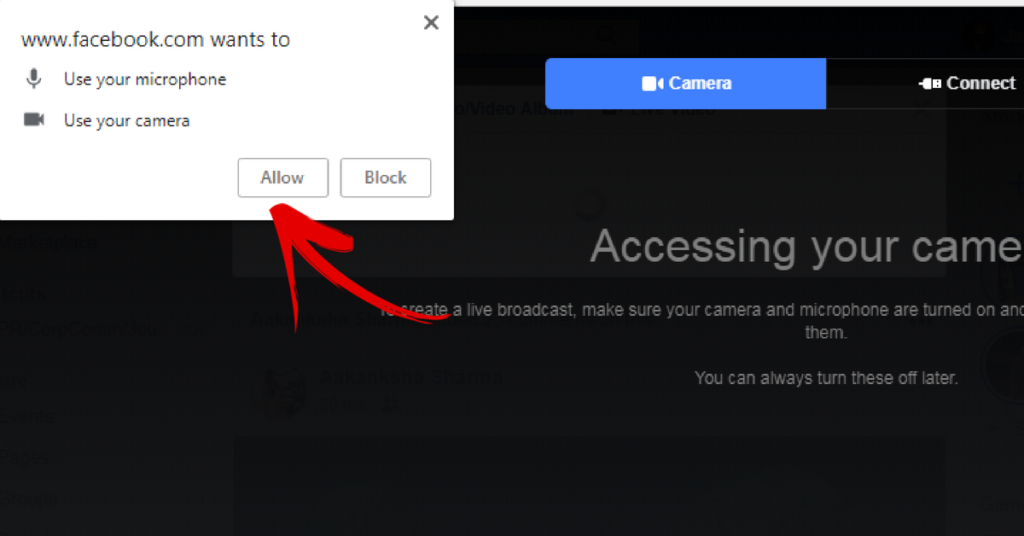Block Facebook camera and microphone access

coord(385,178)
